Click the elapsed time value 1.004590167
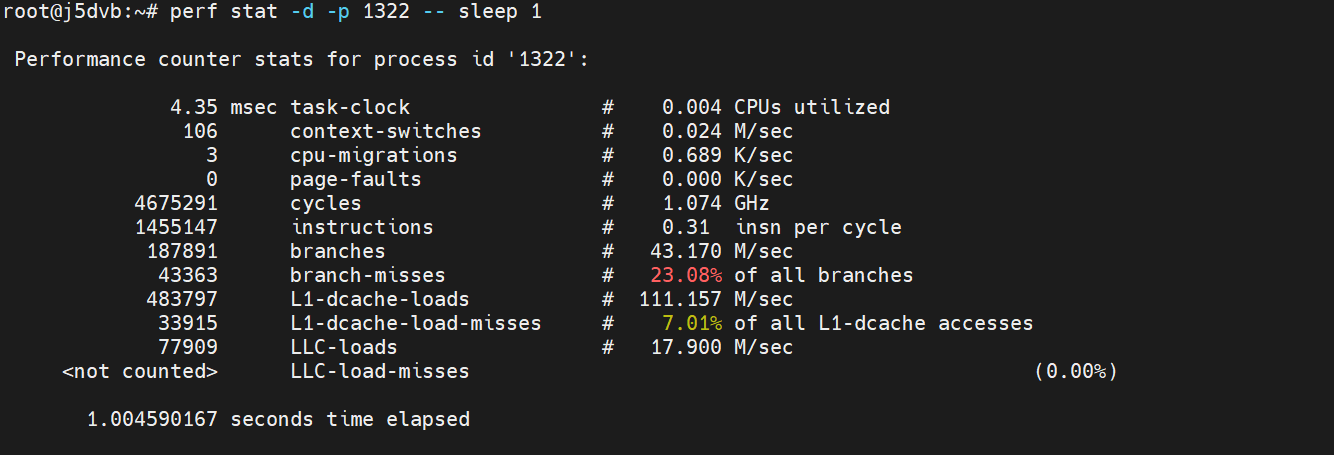 [152, 419]
